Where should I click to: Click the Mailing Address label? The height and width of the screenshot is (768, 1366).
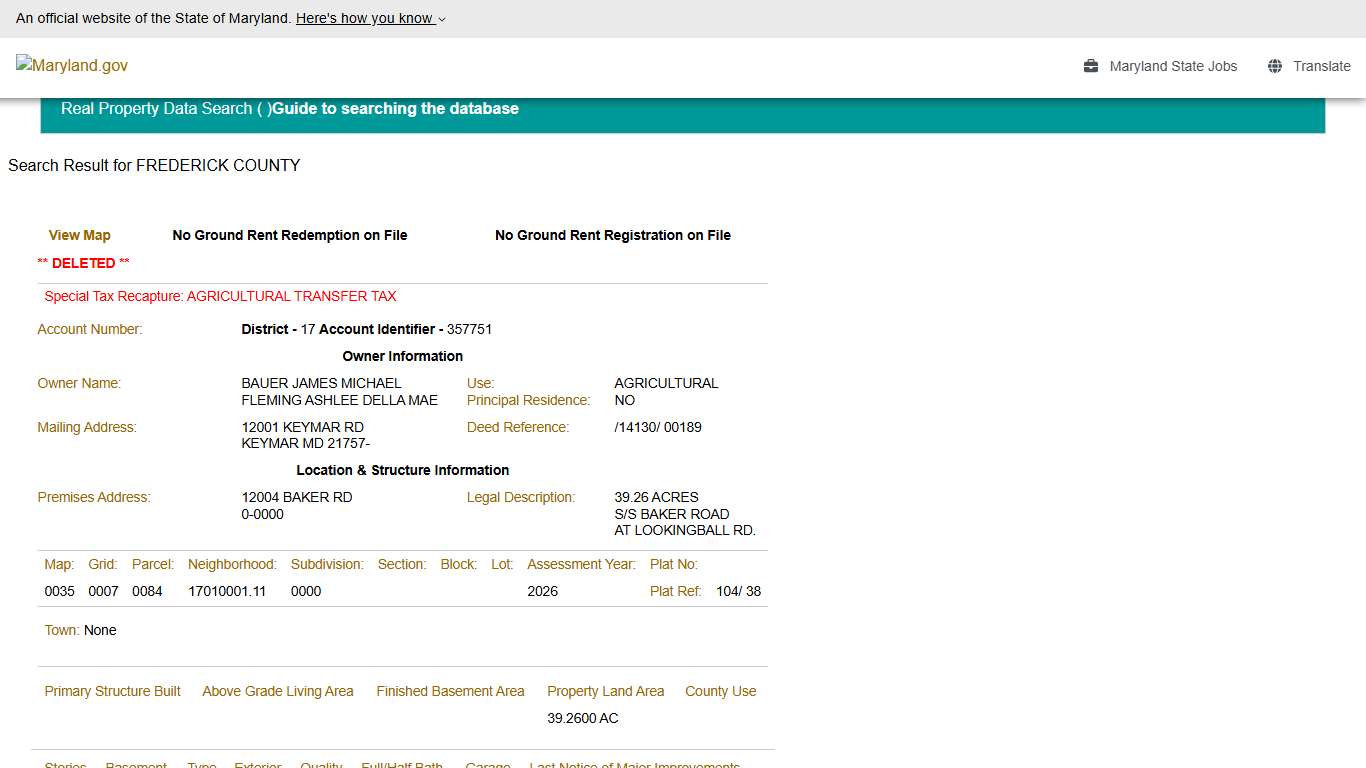coord(87,427)
